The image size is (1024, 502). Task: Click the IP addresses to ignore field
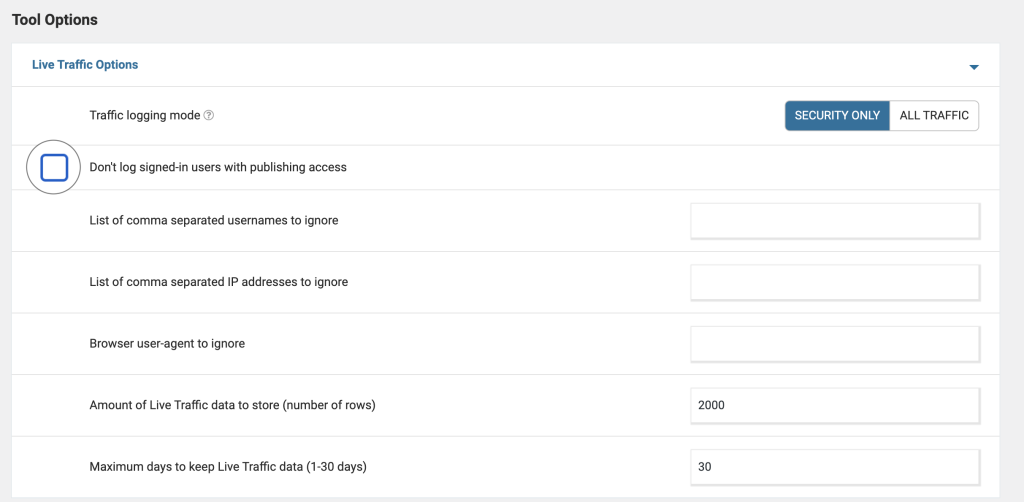tap(835, 283)
